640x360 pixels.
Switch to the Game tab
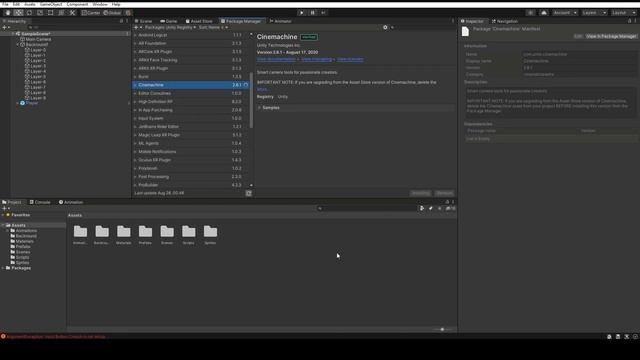pyautogui.click(x=169, y=21)
